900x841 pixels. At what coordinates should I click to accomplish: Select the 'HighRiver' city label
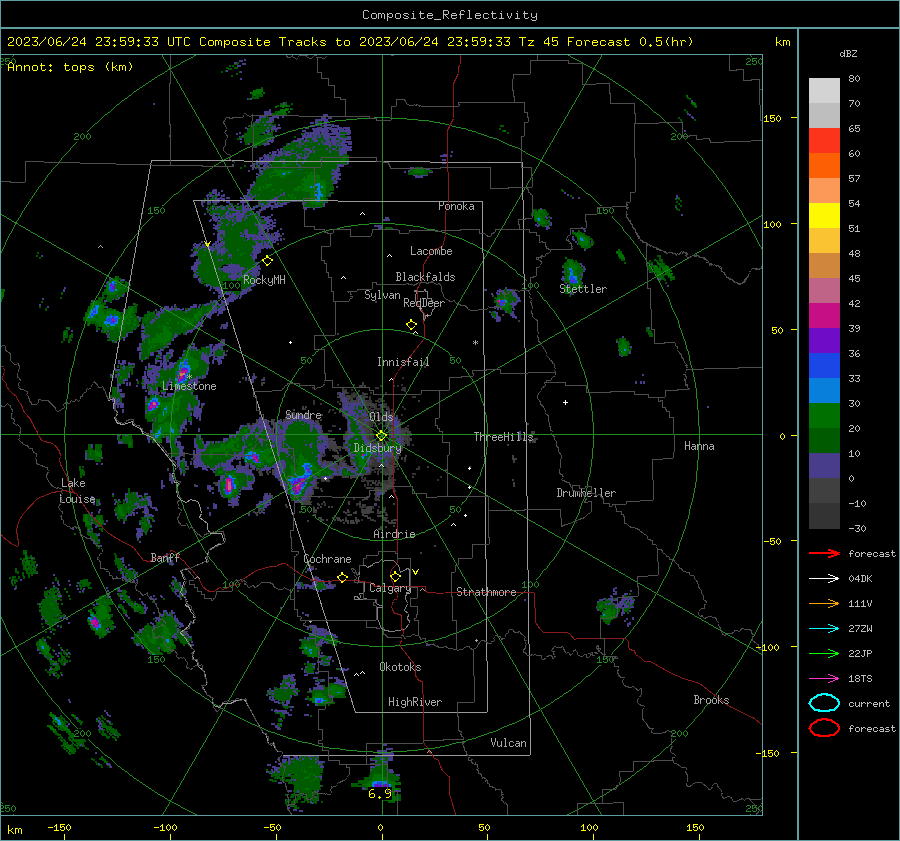click(x=415, y=702)
